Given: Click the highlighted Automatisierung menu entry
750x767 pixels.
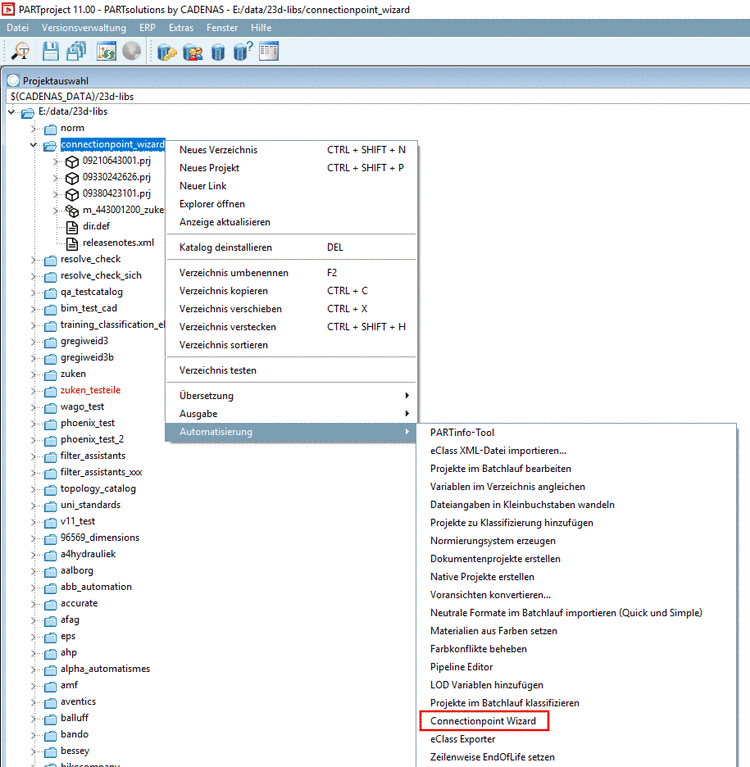Looking at the screenshot, I should pyautogui.click(x=291, y=432).
